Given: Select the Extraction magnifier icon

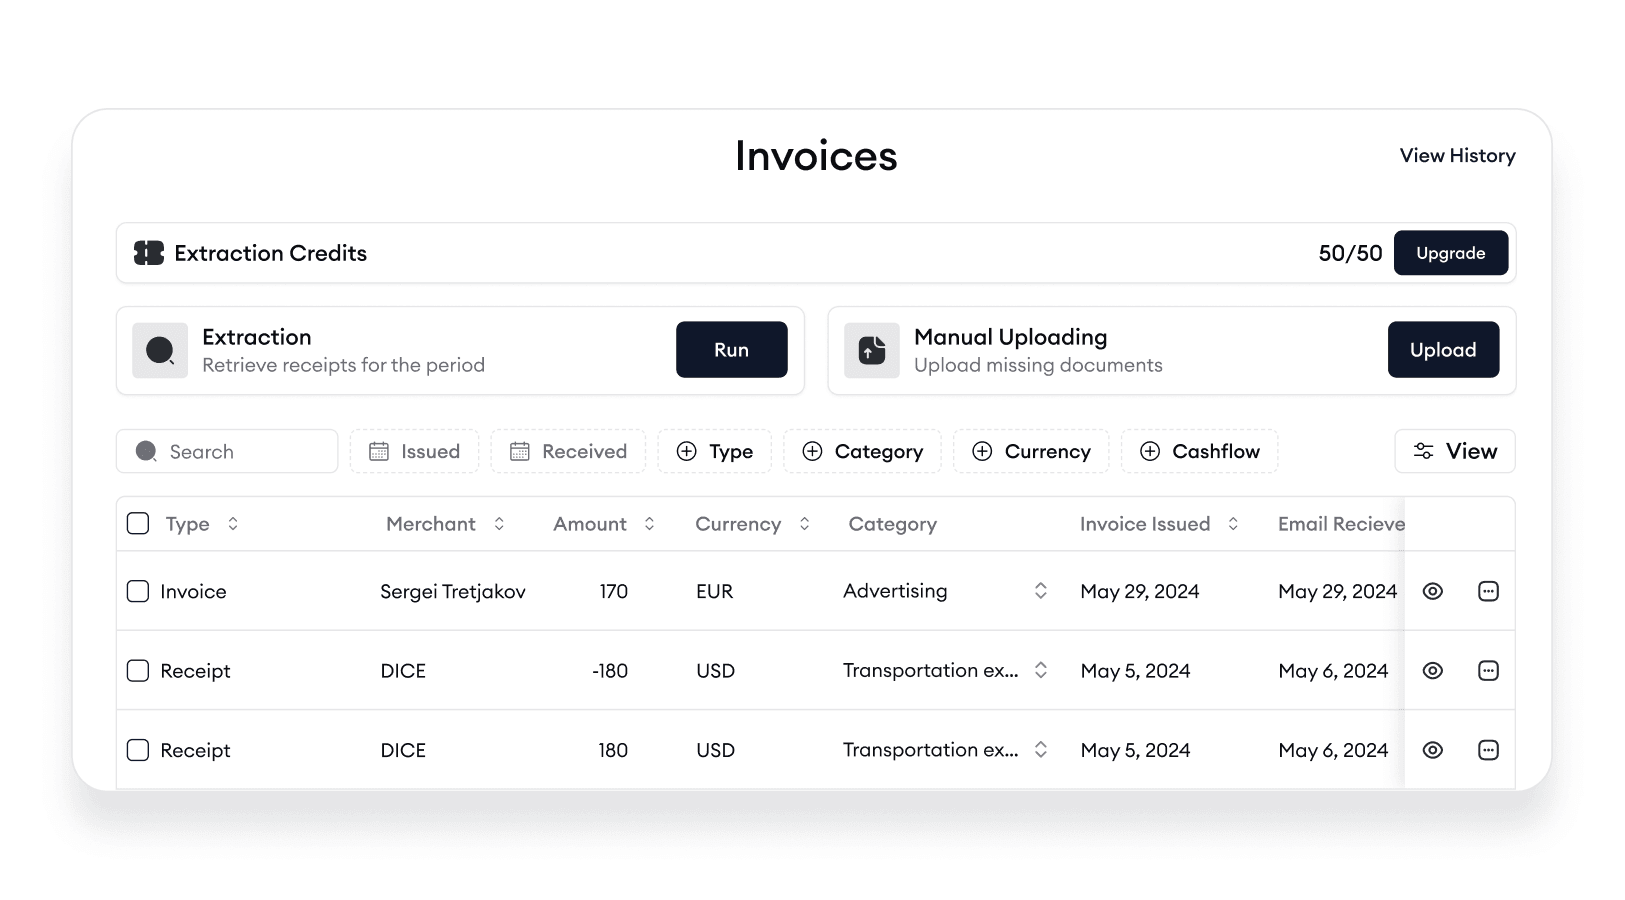Looking at the screenshot, I should (160, 350).
